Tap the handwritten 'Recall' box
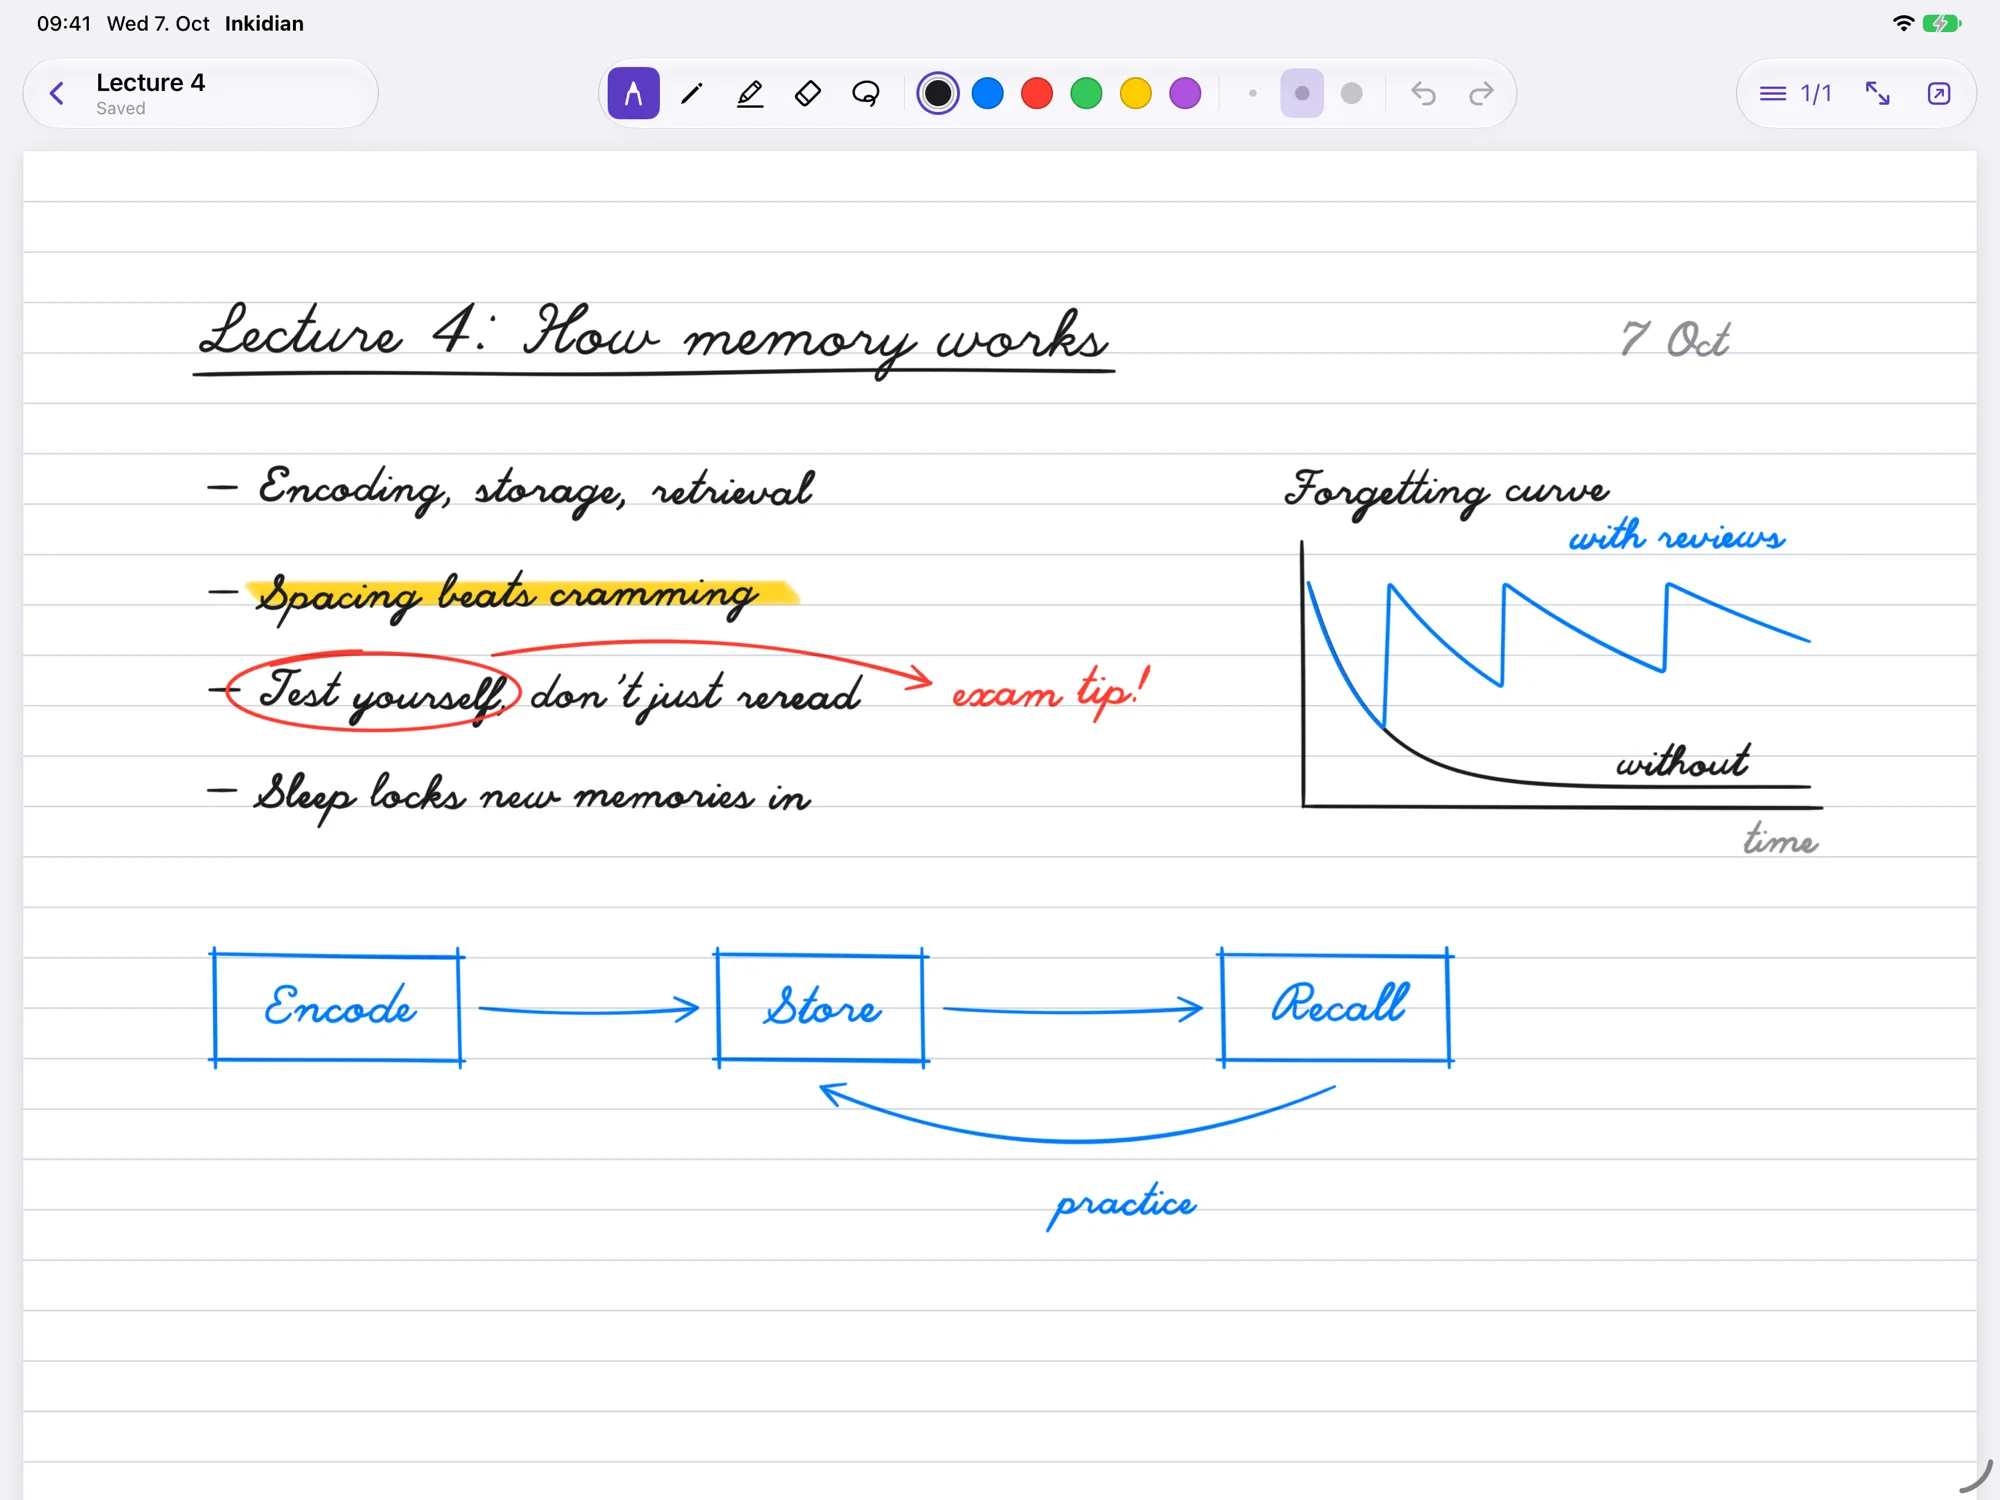Viewport: 2000px width, 1500px height. point(1336,1006)
